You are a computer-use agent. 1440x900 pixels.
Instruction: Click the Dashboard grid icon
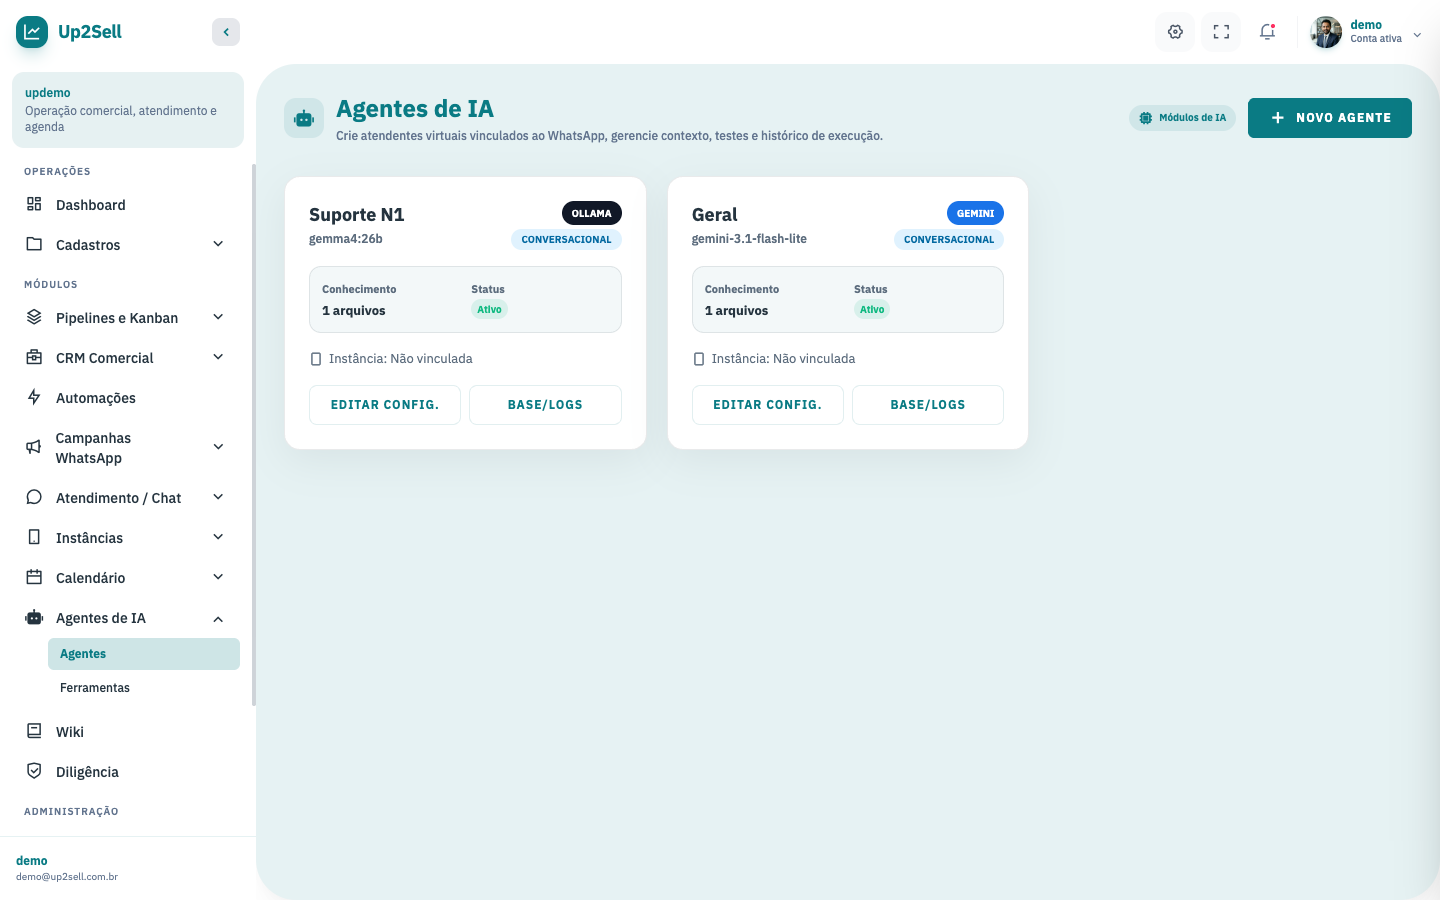pyautogui.click(x=34, y=204)
